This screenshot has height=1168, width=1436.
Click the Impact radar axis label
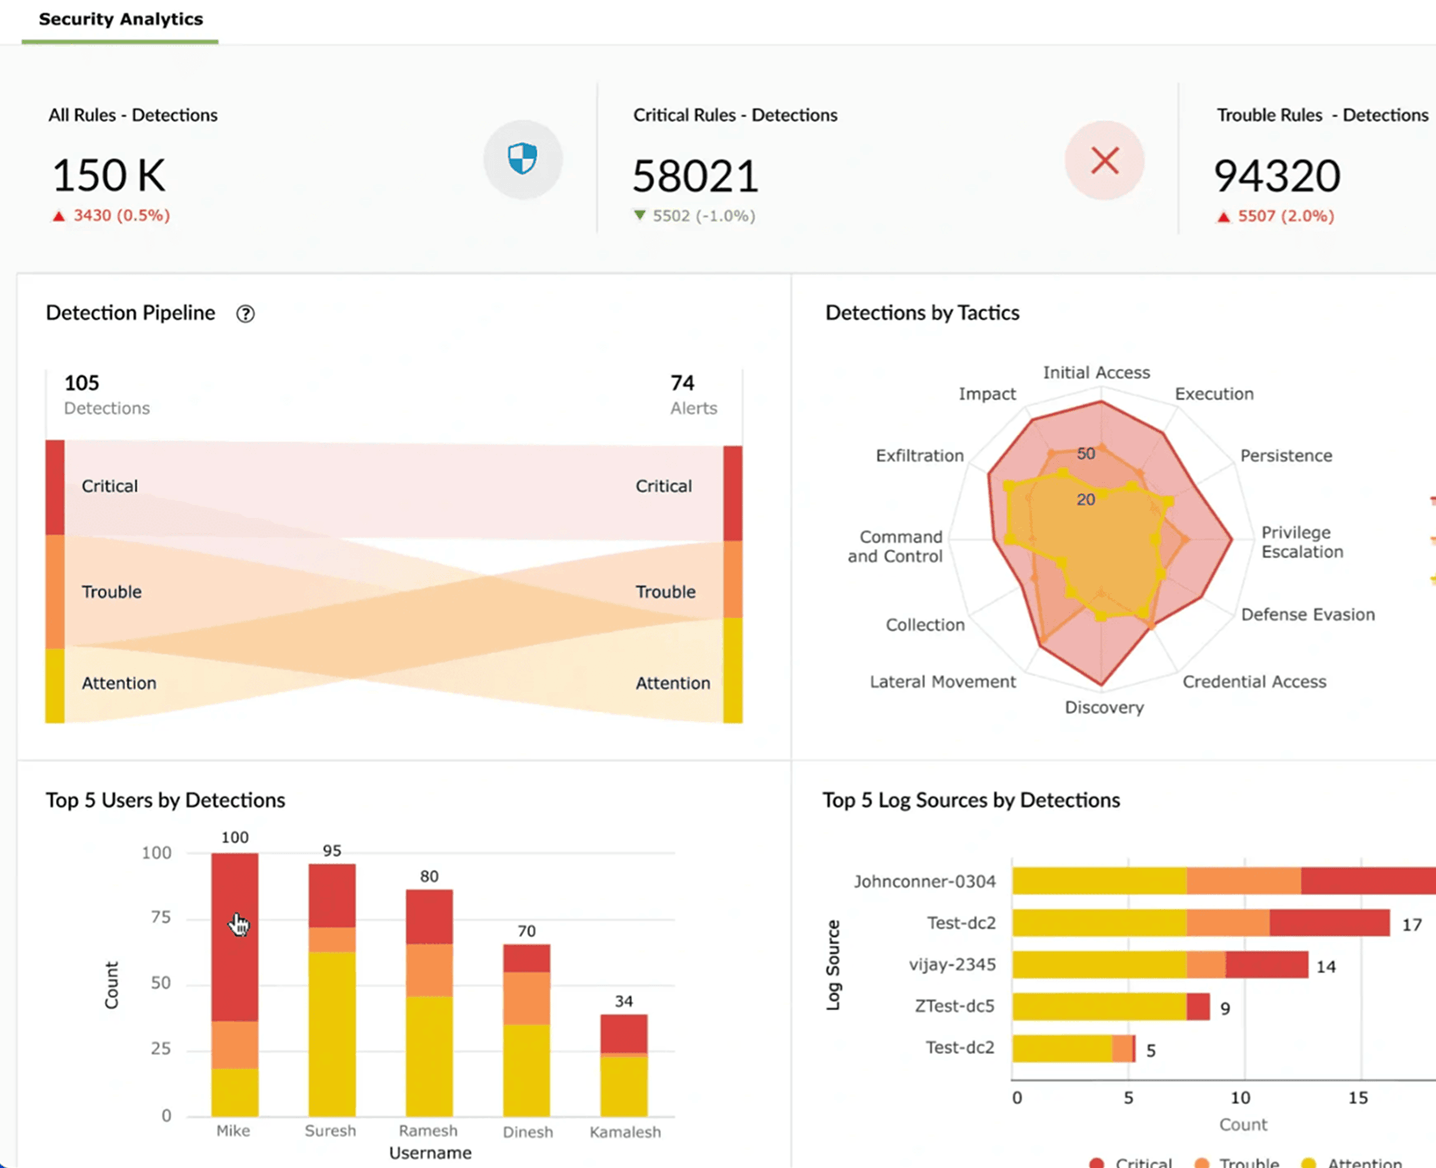[x=987, y=394]
